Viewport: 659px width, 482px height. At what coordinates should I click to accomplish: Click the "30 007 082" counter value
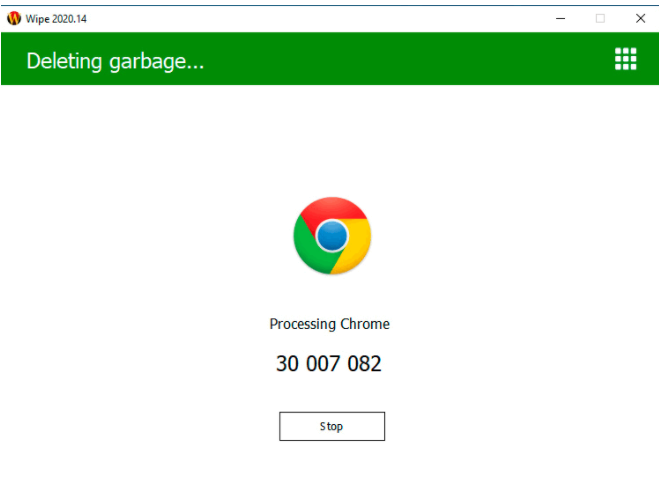(x=329, y=363)
